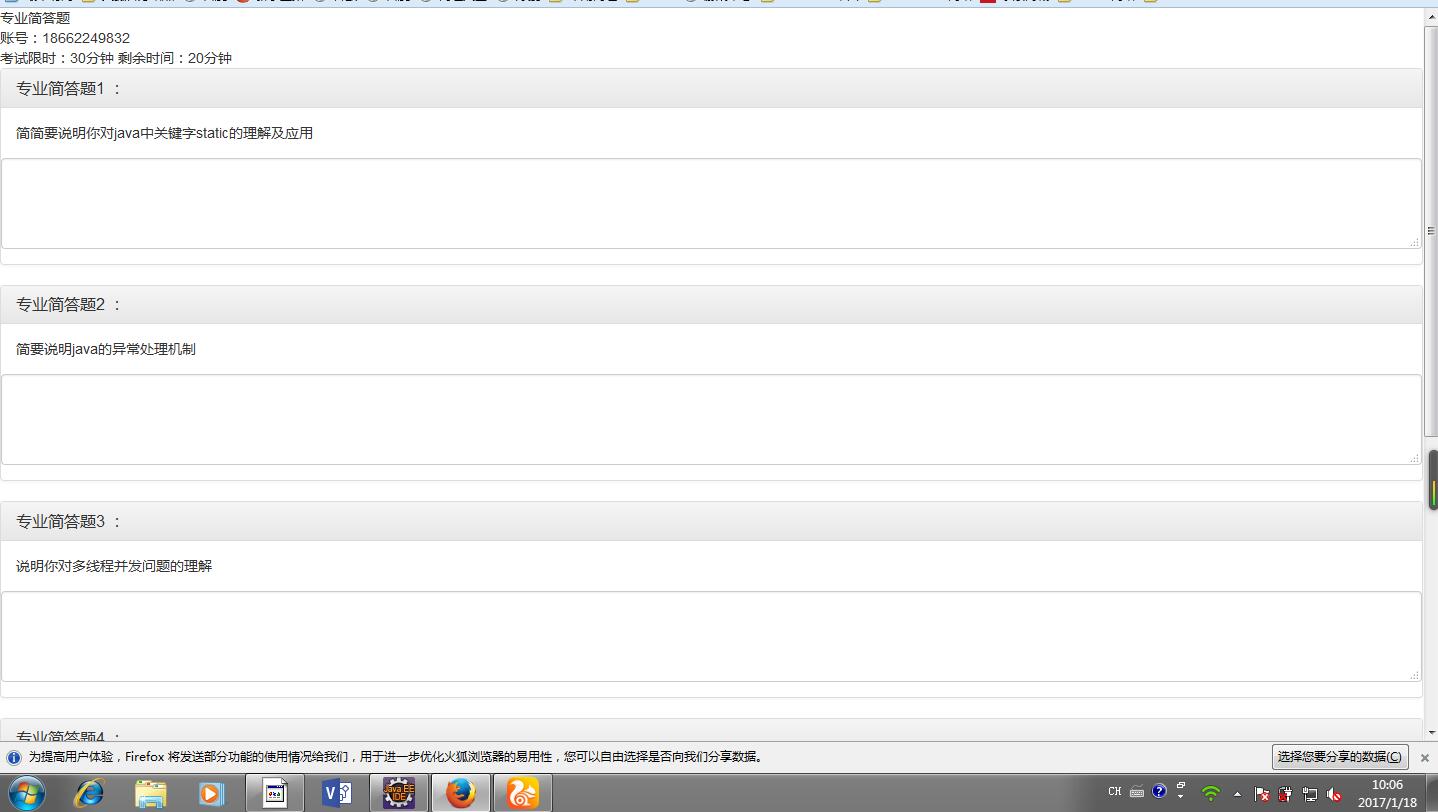Click the page vertical scrollbar thumb
Screen dimensions: 1438x812
[1431, 231]
